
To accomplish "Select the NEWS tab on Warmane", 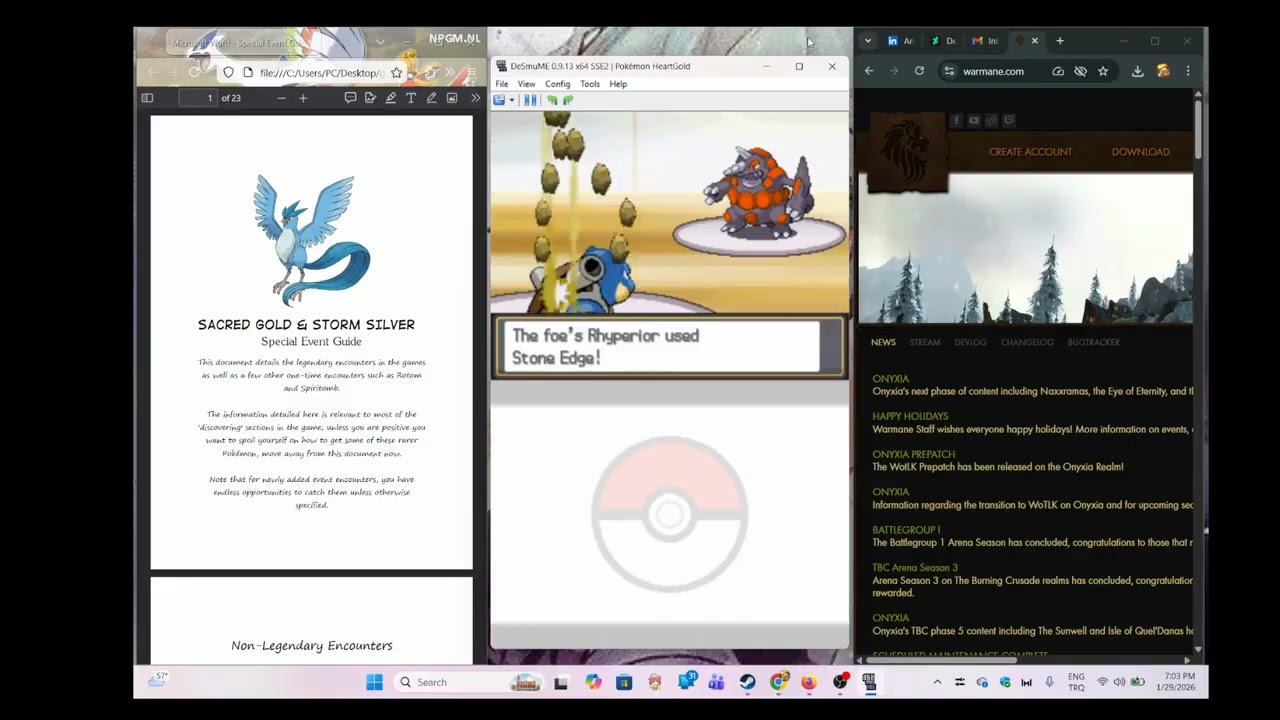I will 883,342.
